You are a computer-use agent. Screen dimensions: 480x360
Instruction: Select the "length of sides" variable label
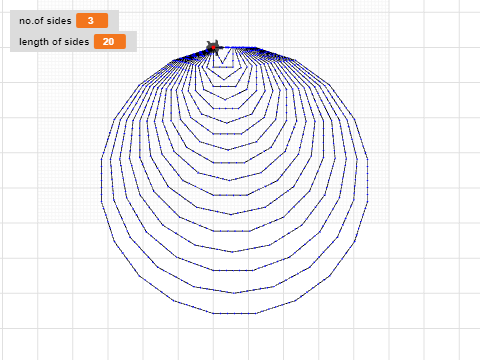click(54, 42)
